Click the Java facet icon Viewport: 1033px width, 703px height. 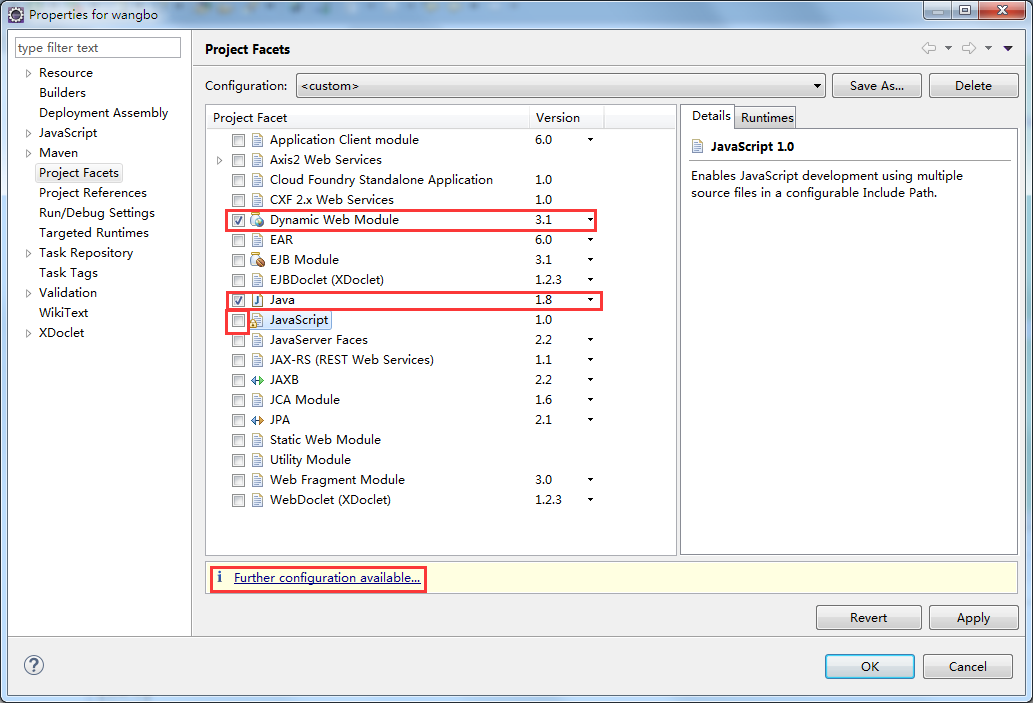[x=257, y=300]
